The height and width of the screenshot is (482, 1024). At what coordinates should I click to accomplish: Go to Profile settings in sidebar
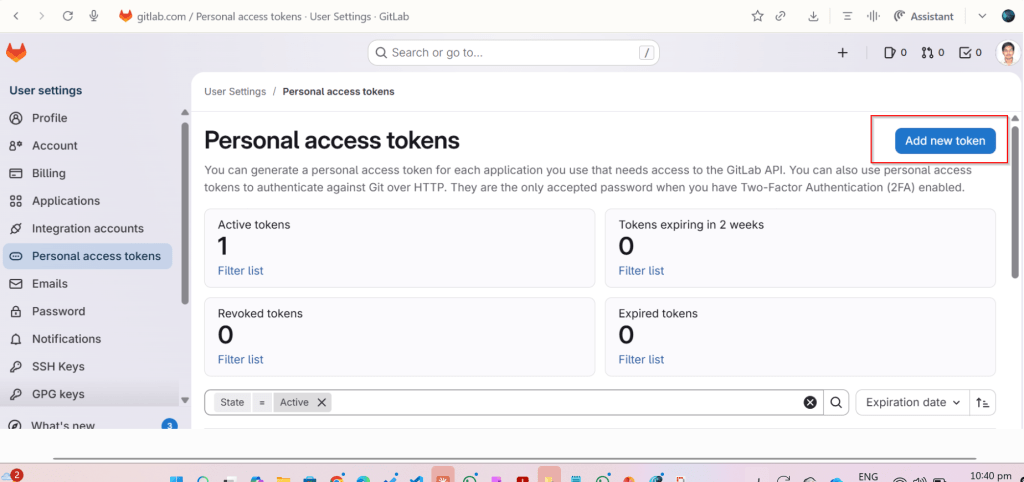(x=49, y=118)
